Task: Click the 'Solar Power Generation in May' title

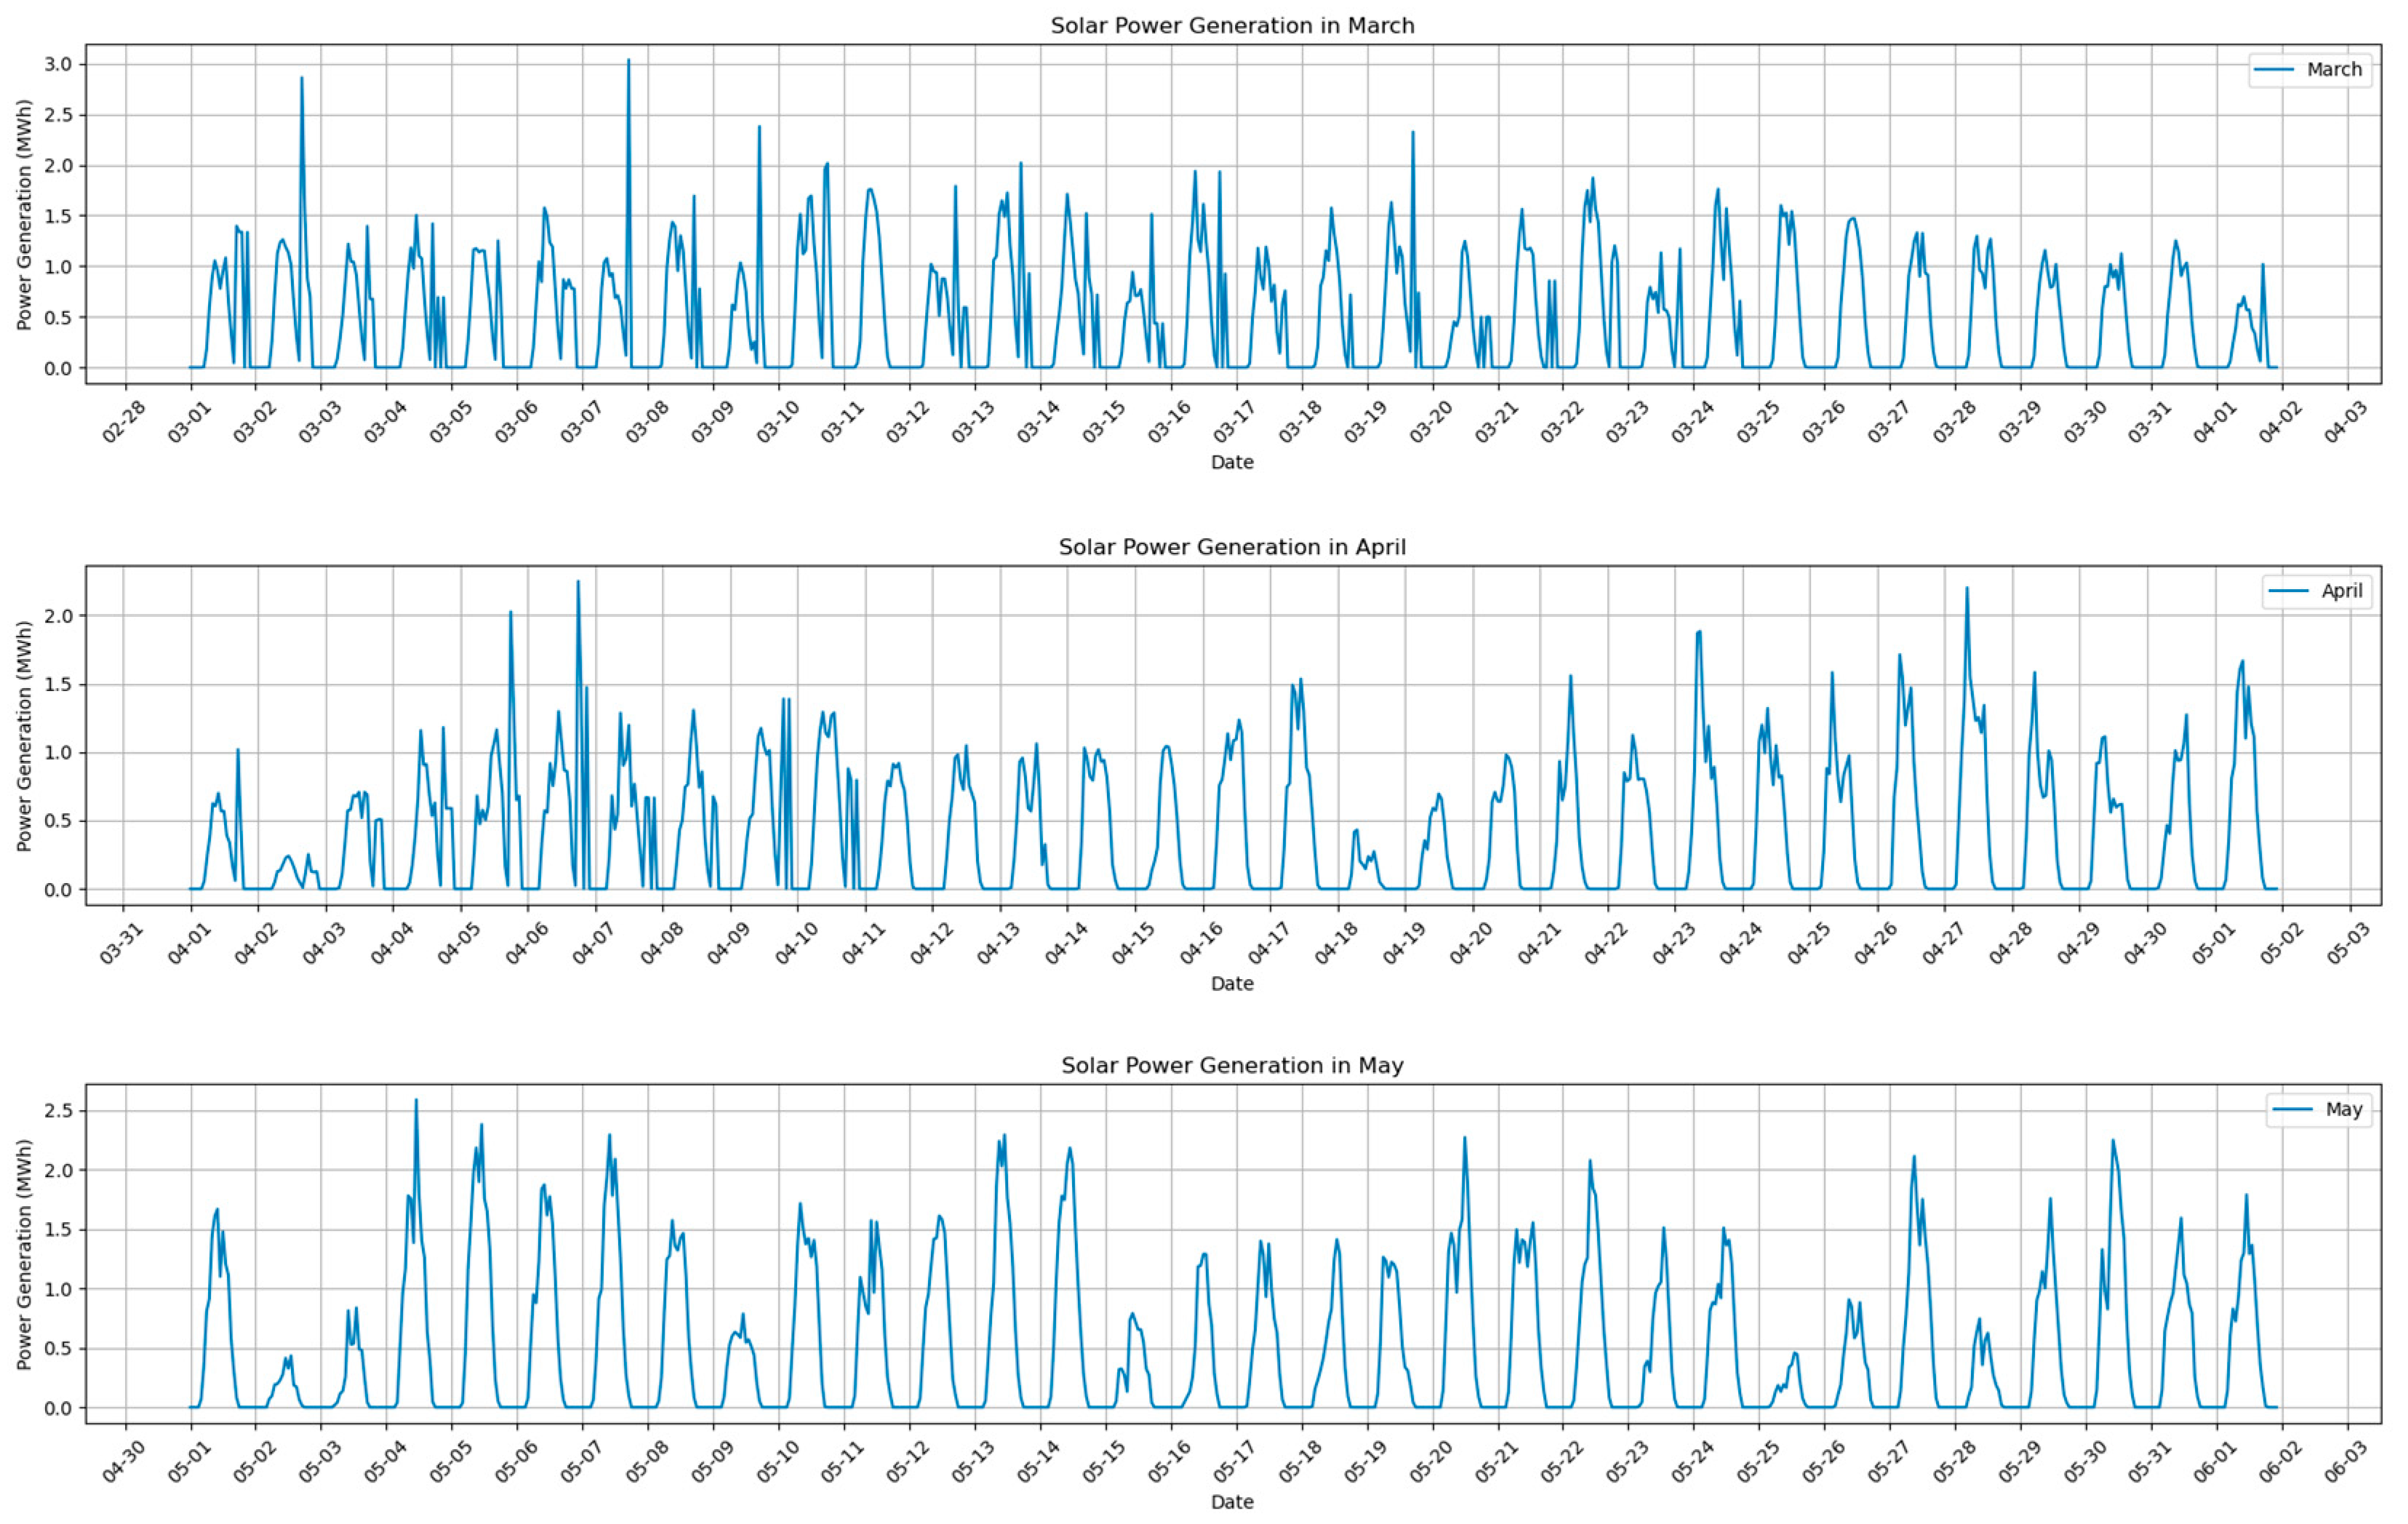Action: 1232,1066
